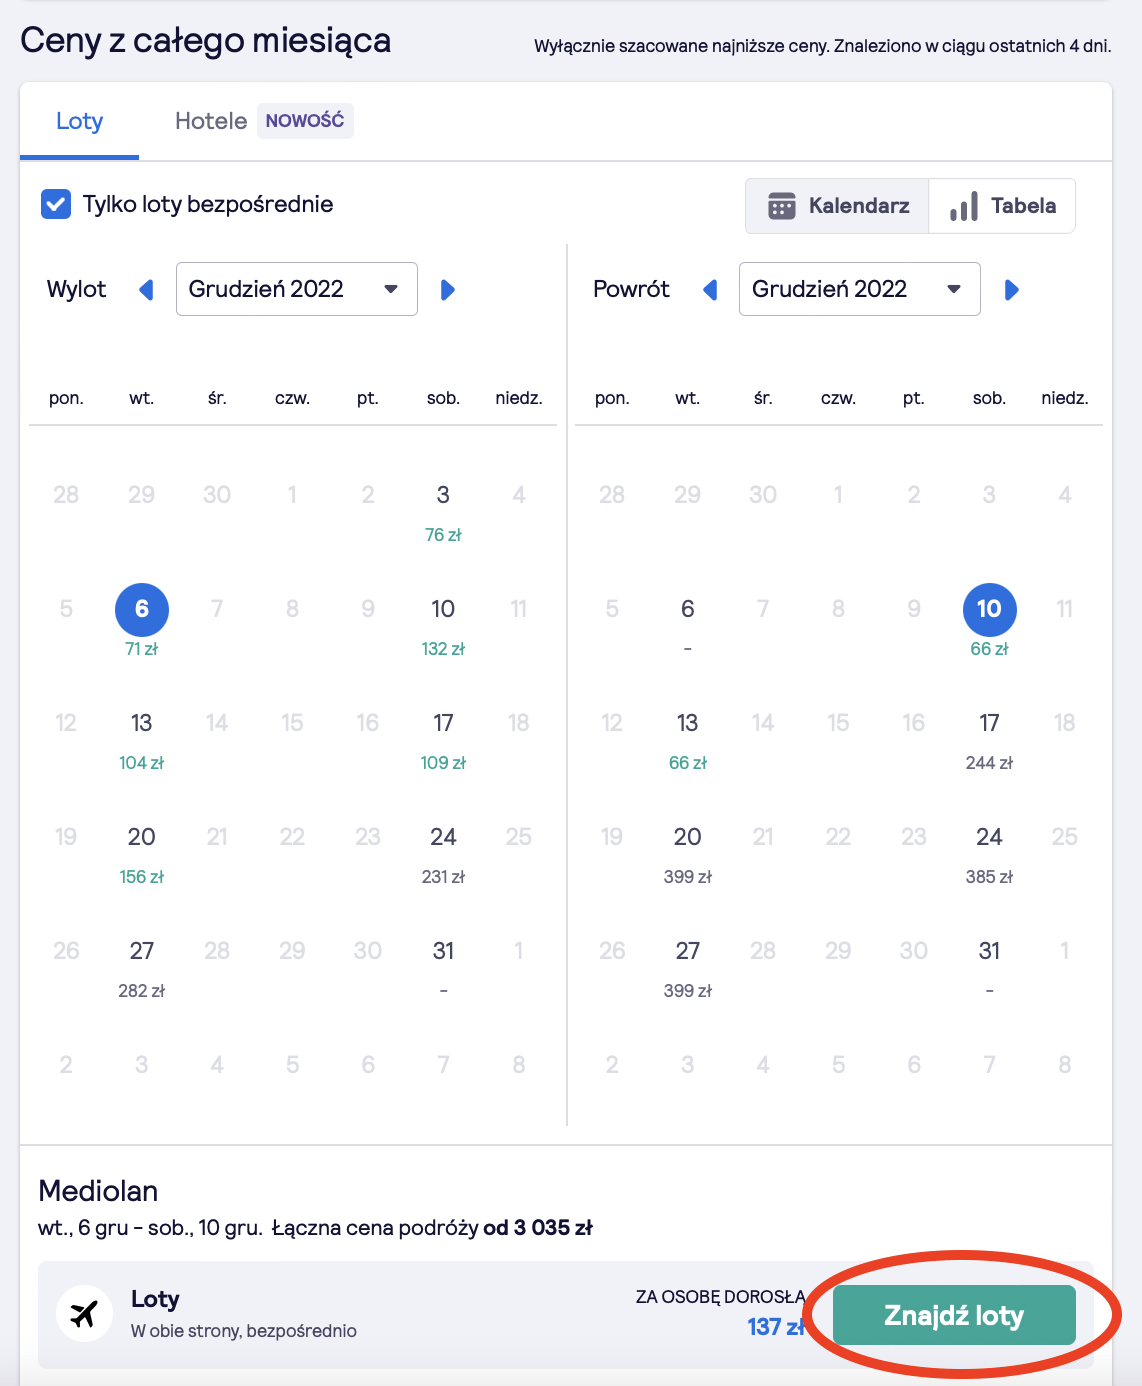
Task: Switch view to Kalendarz
Action: click(838, 206)
